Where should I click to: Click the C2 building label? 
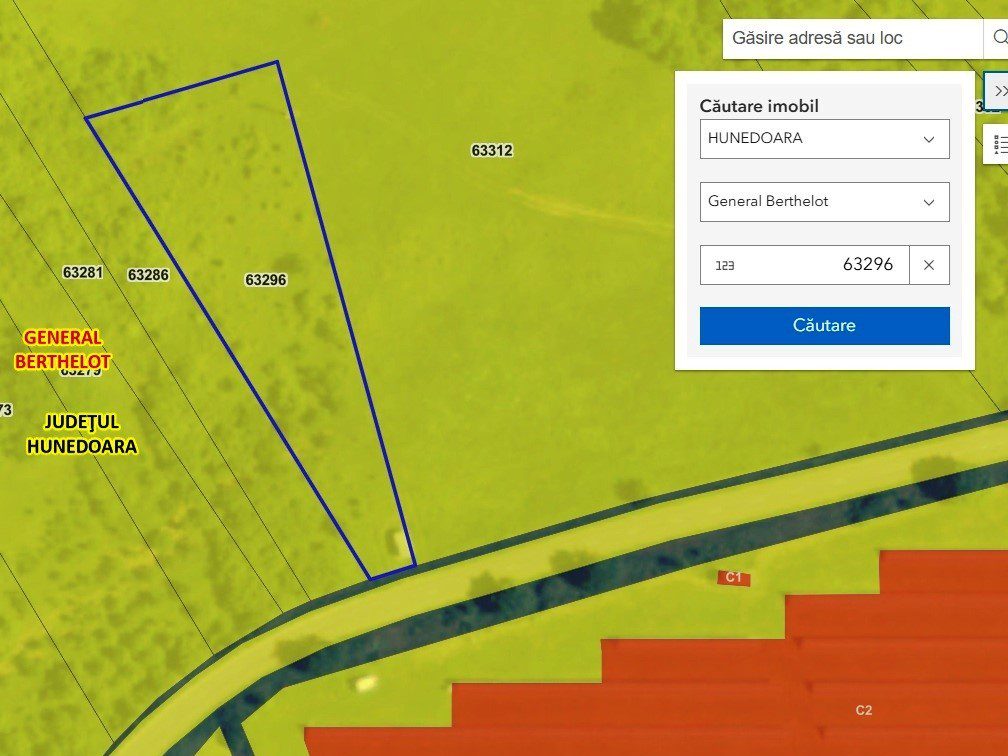pyautogui.click(x=864, y=710)
